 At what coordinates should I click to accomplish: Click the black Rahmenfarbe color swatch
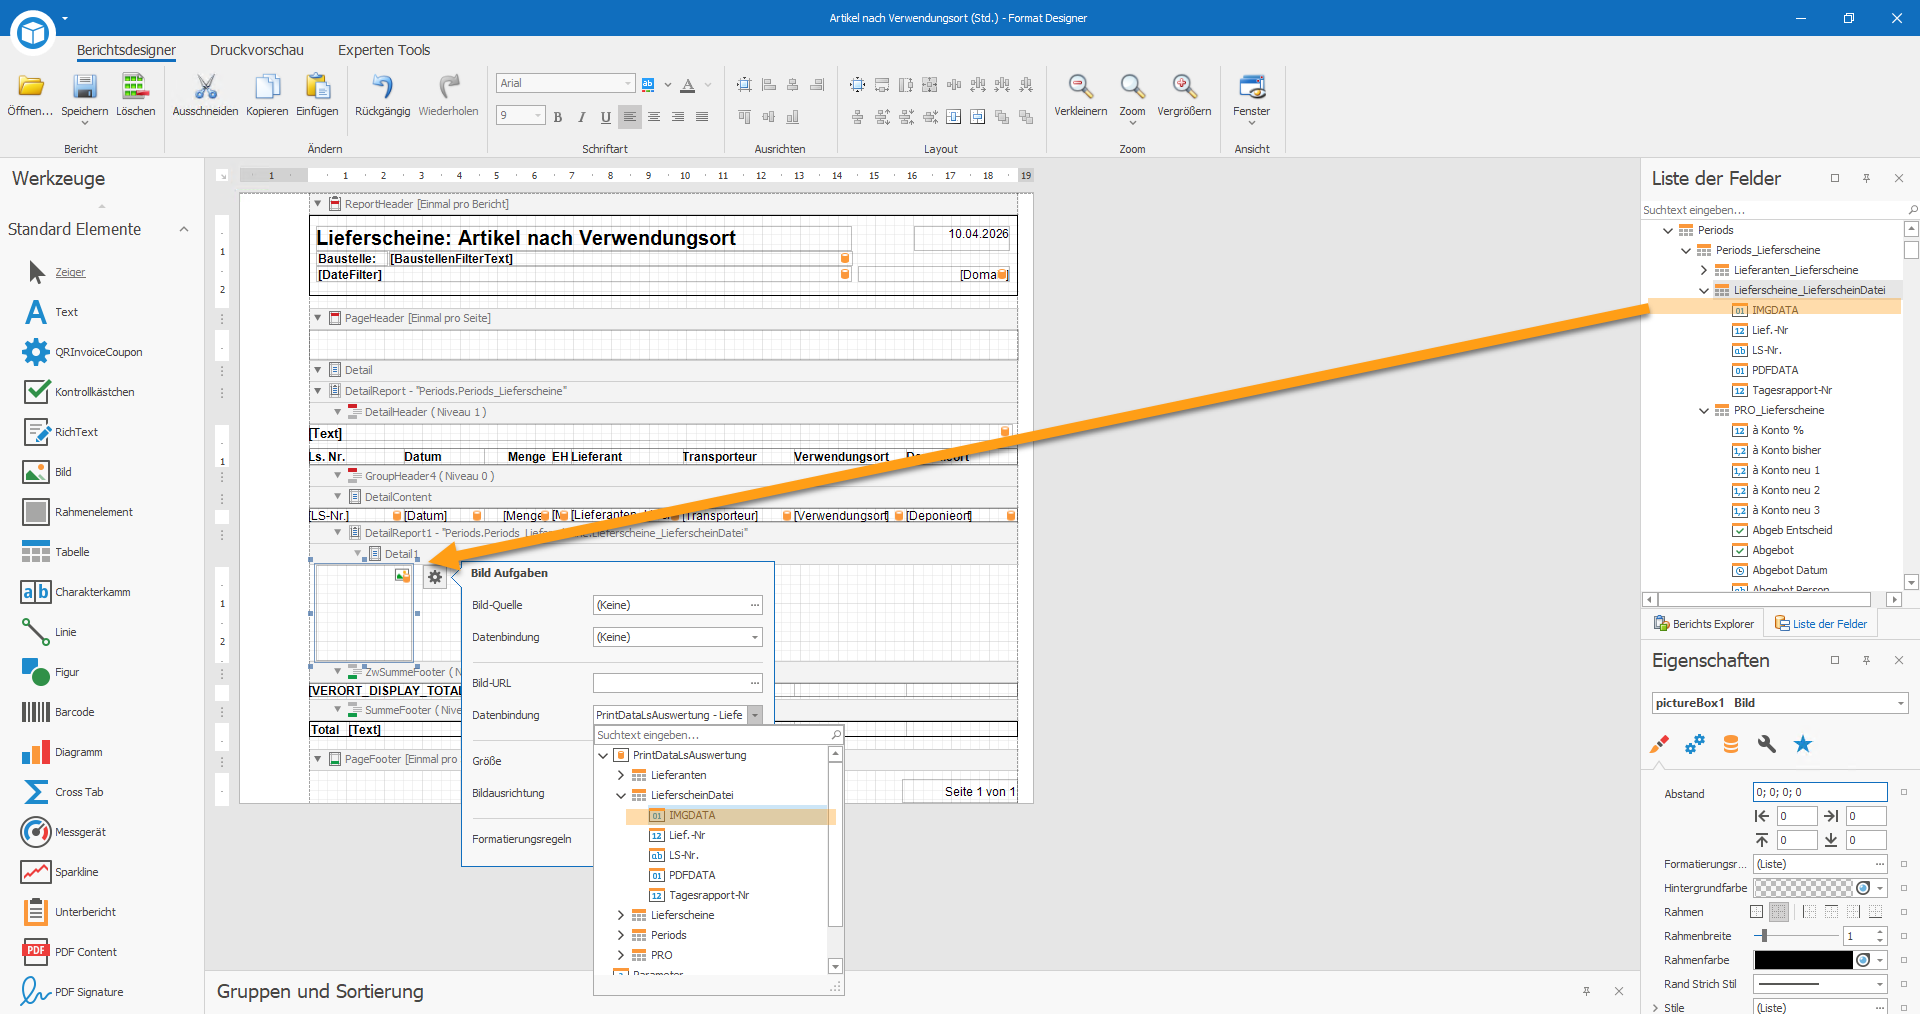click(x=1804, y=960)
